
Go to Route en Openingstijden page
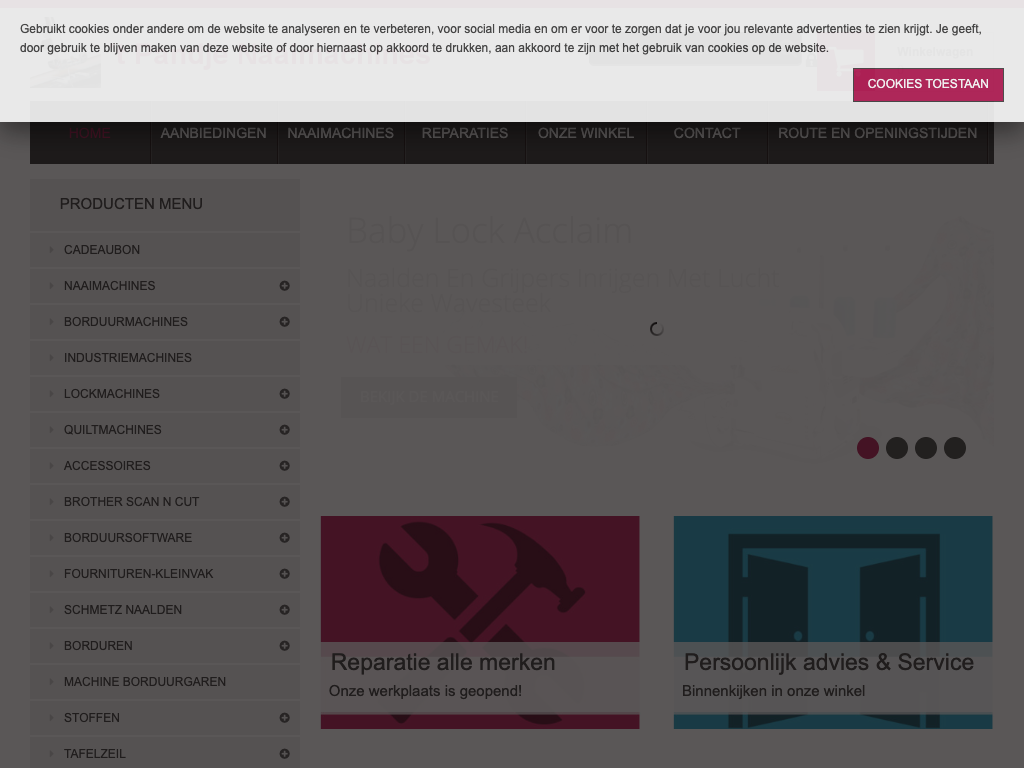click(877, 134)
